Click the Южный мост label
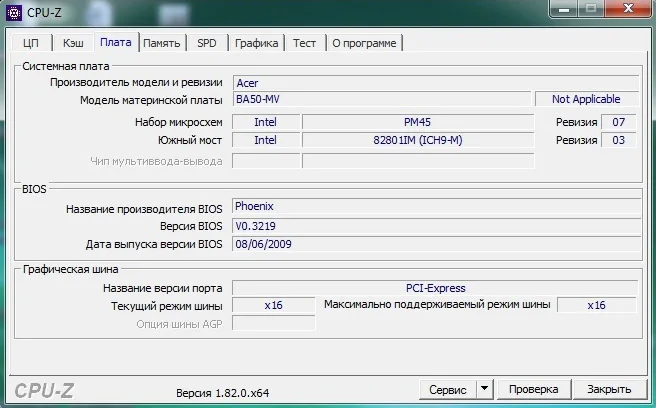 (190, 140)
